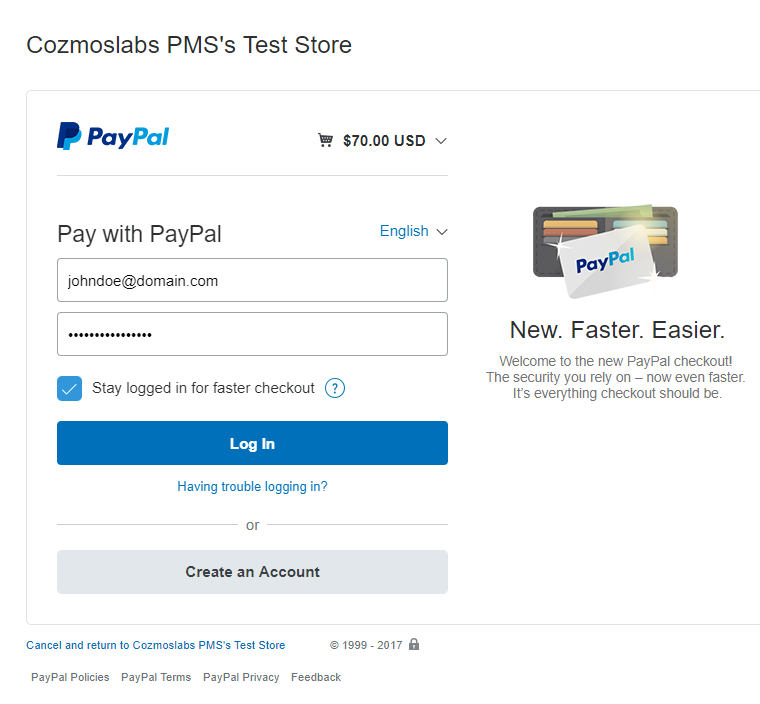Image resolution: width=760 pixels, height=704 pixels.
Task: Uncheck Stay logged in for faster checkout
Action: [x=69, y=388]
